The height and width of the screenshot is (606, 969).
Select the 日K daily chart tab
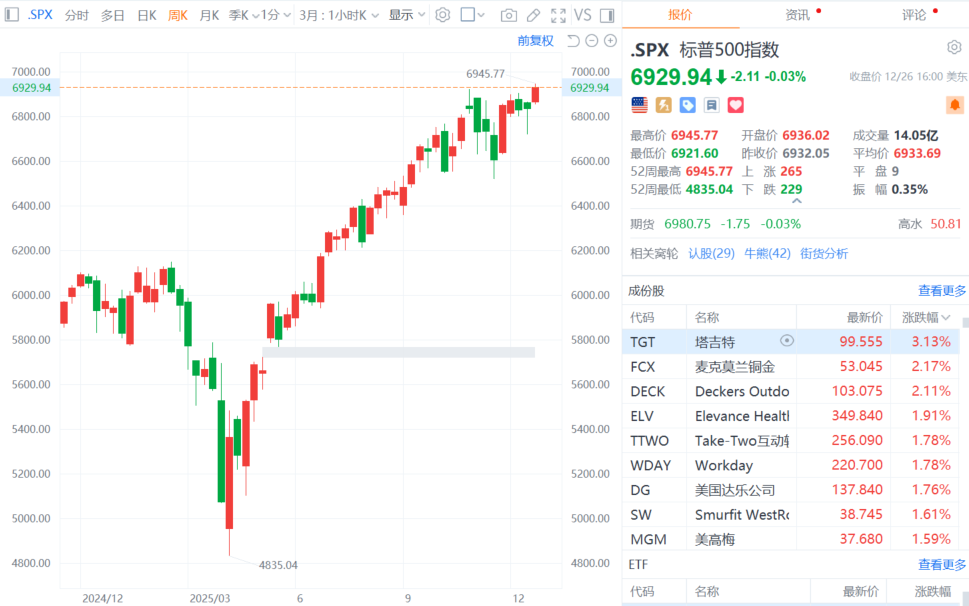click(146, 15)
